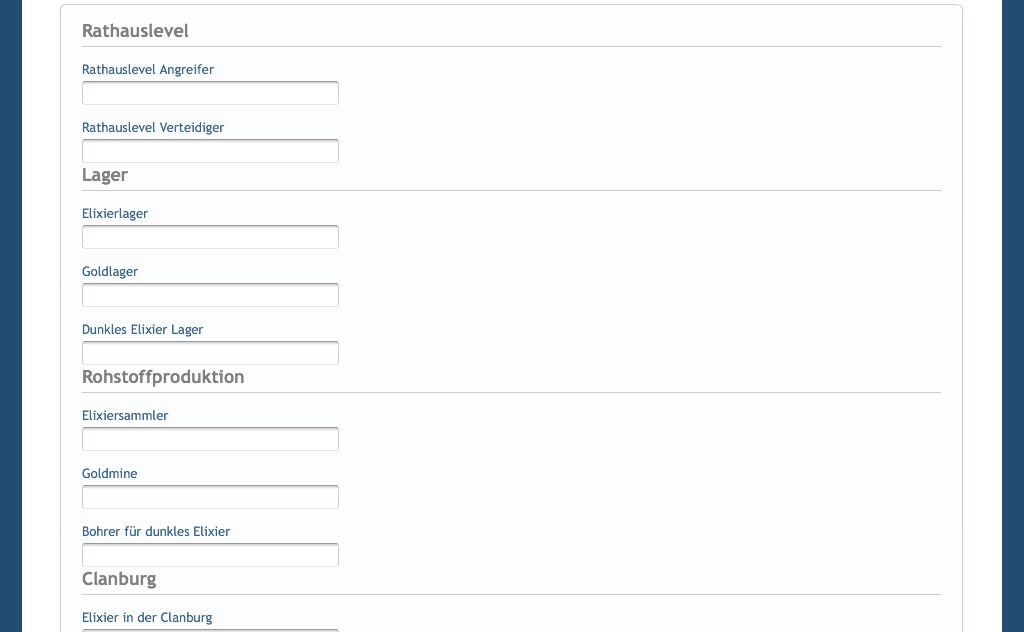The image size is (1024, 632).
Task: Click the Dunkles Elixier Lager input box
Action: [x=210, y=353]
